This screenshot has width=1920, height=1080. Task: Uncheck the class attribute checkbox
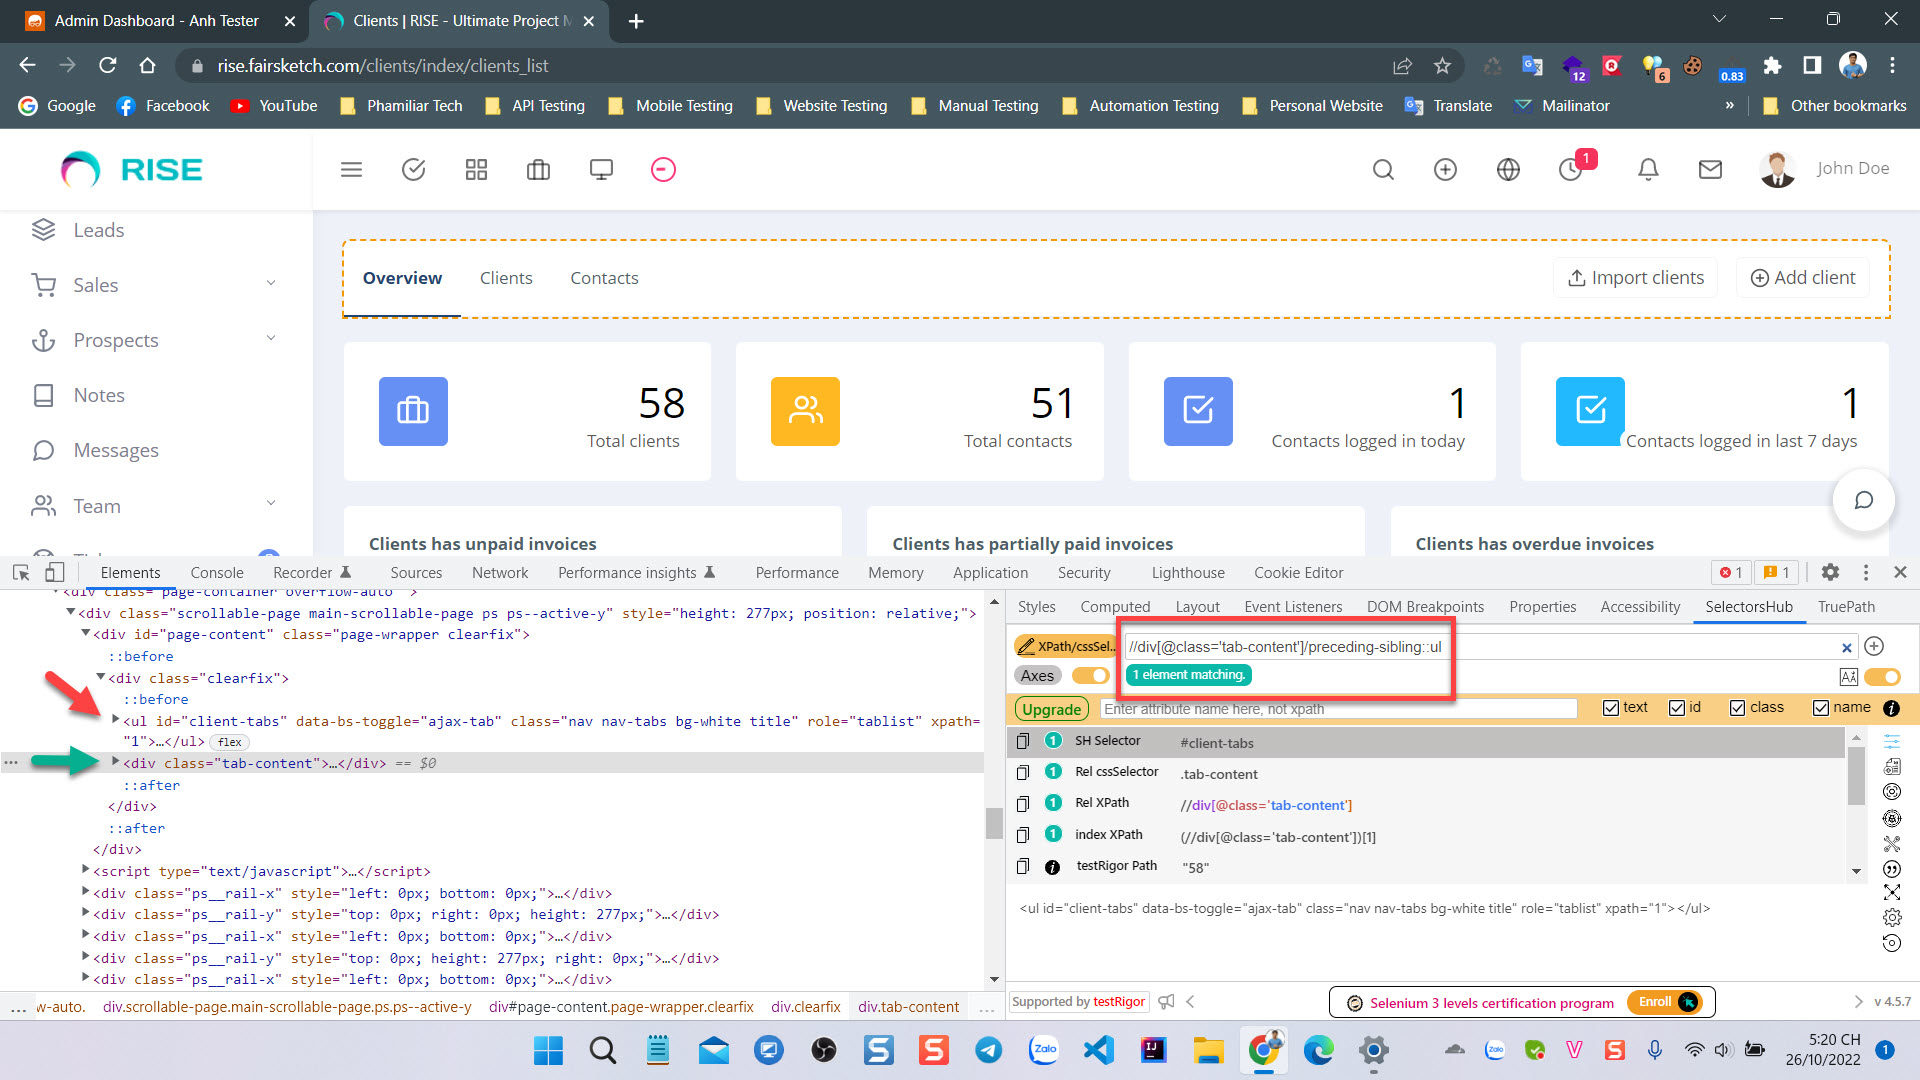[1738, 708]
